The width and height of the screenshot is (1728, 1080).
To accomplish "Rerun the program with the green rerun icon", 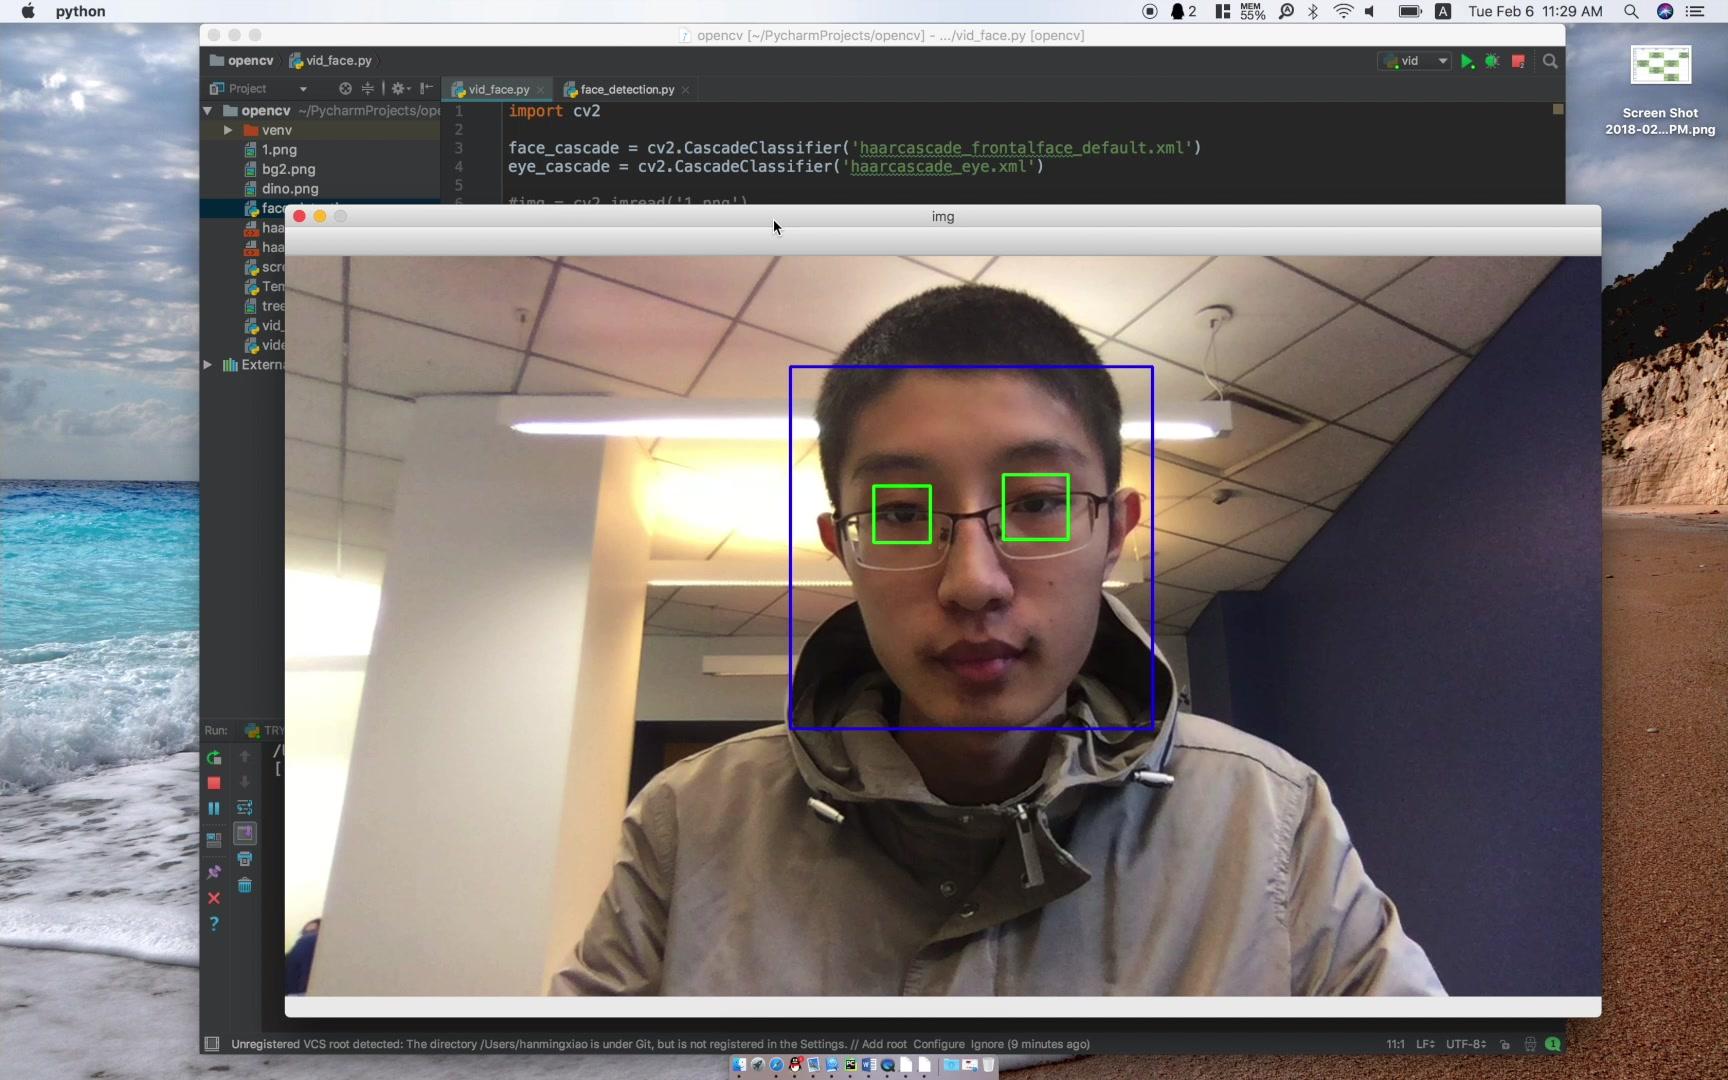I will [214, 758].
